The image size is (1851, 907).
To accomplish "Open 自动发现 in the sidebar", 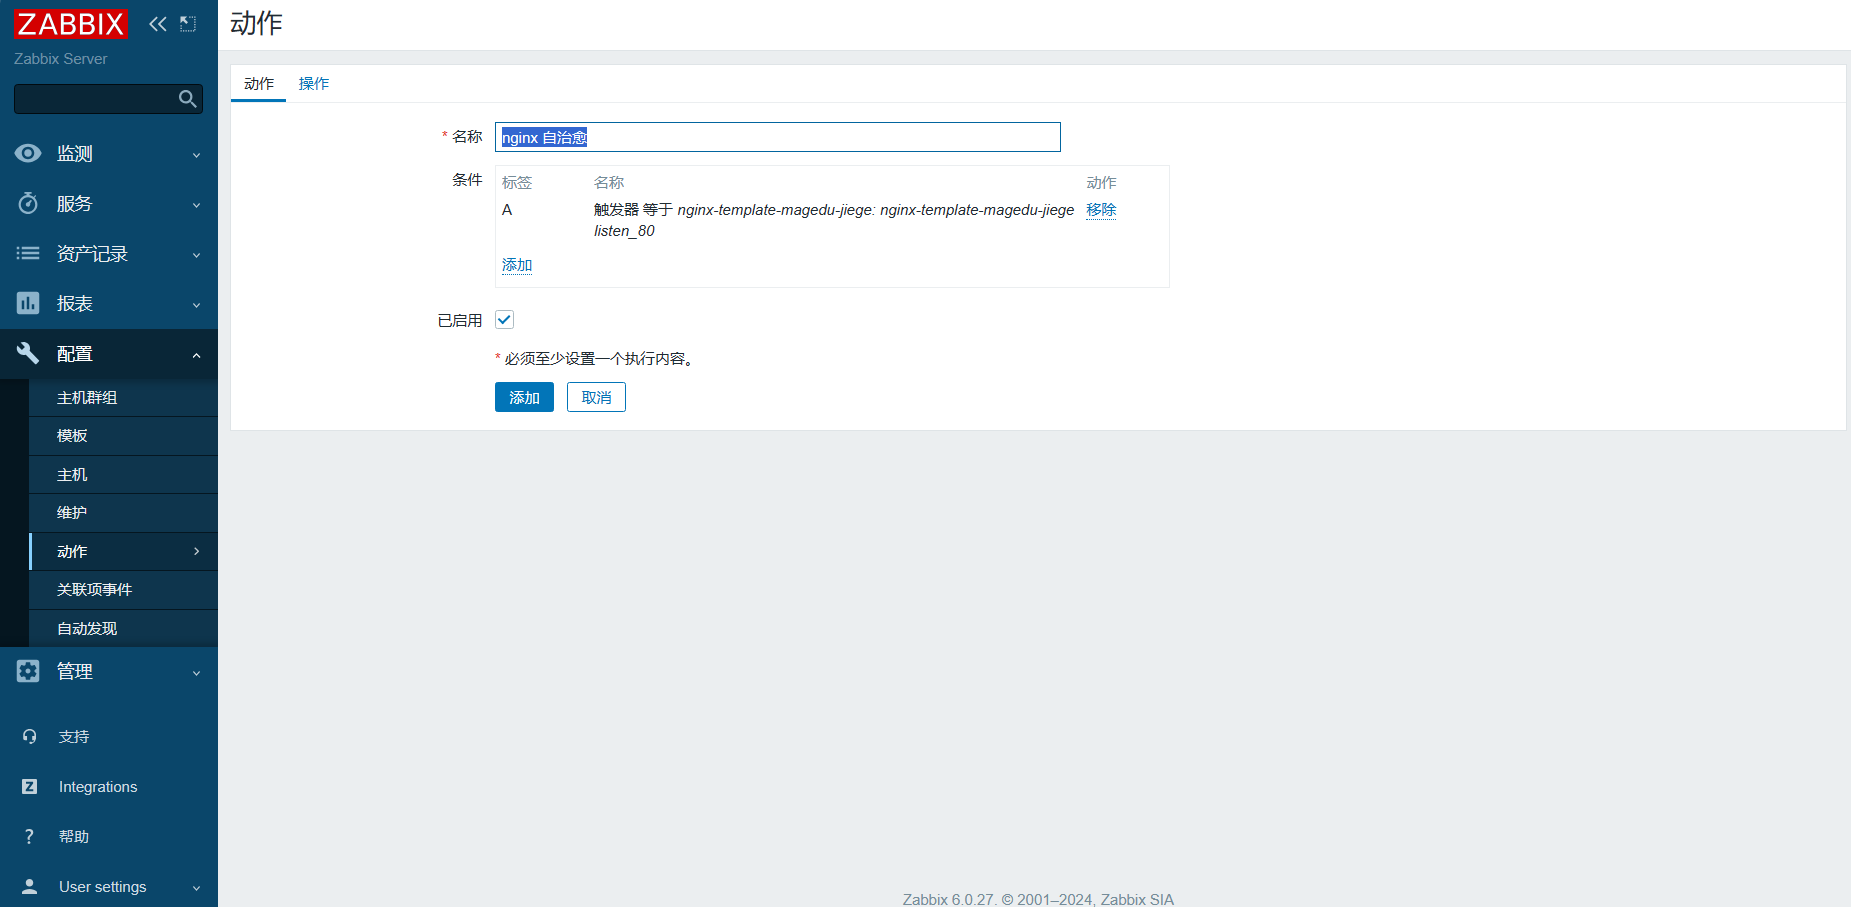I will (124, 628).
